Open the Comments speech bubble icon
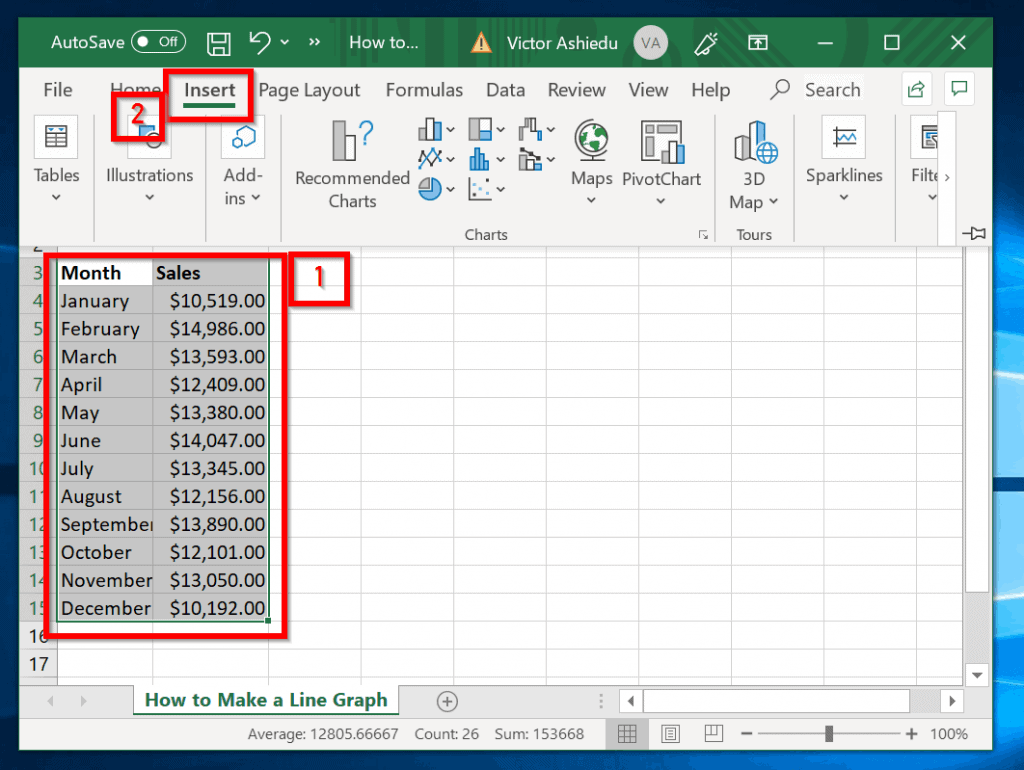This screenshot has width=1024, height=770. [959, 89]
